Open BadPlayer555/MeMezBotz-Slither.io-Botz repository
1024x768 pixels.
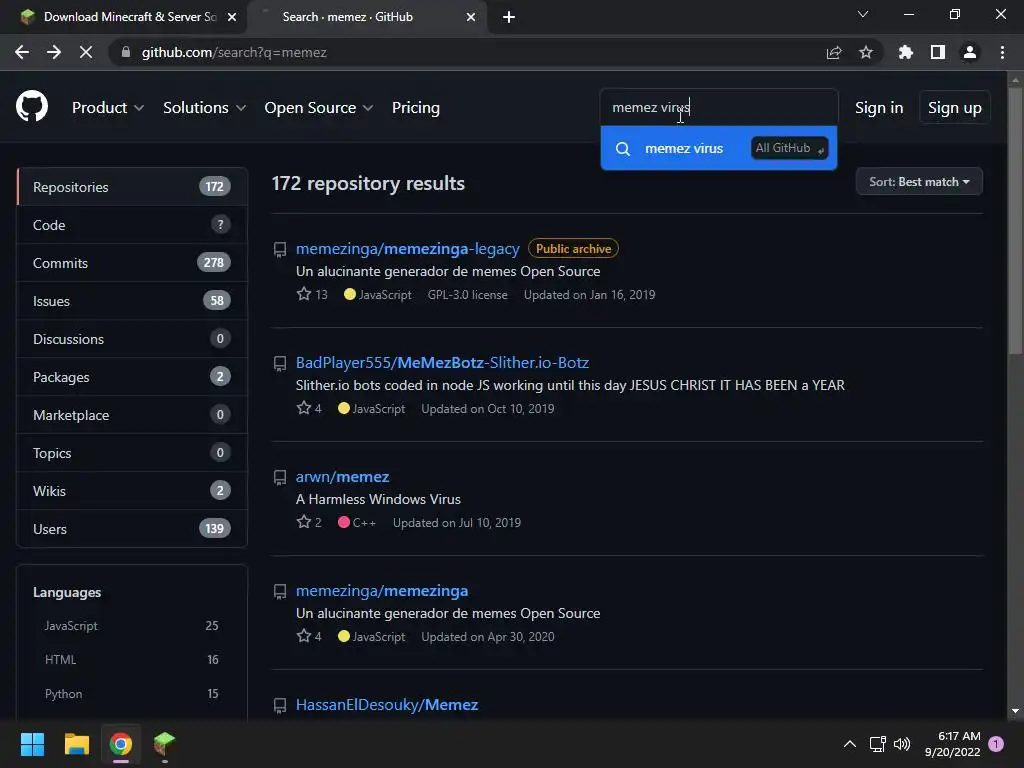pyautogui.click(x=442, y=362)
